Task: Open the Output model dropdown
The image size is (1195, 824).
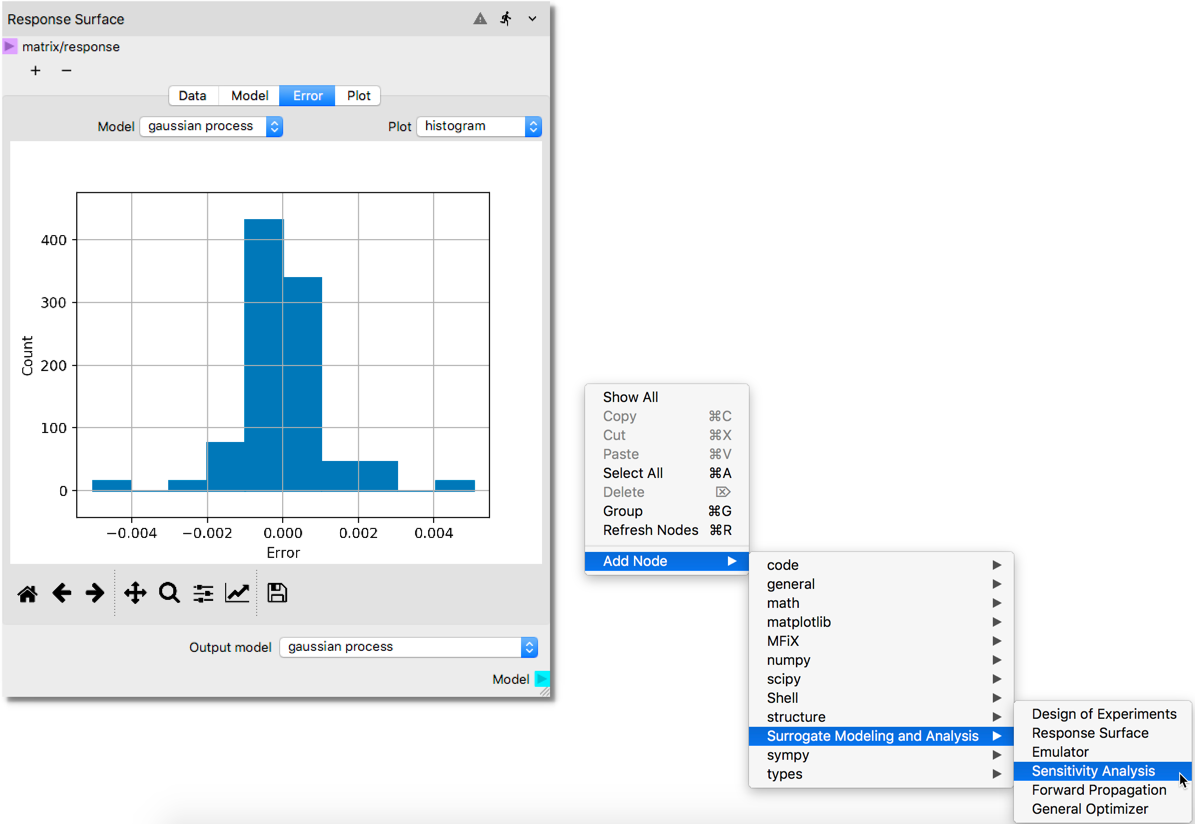Action: (x=408, y=648)
